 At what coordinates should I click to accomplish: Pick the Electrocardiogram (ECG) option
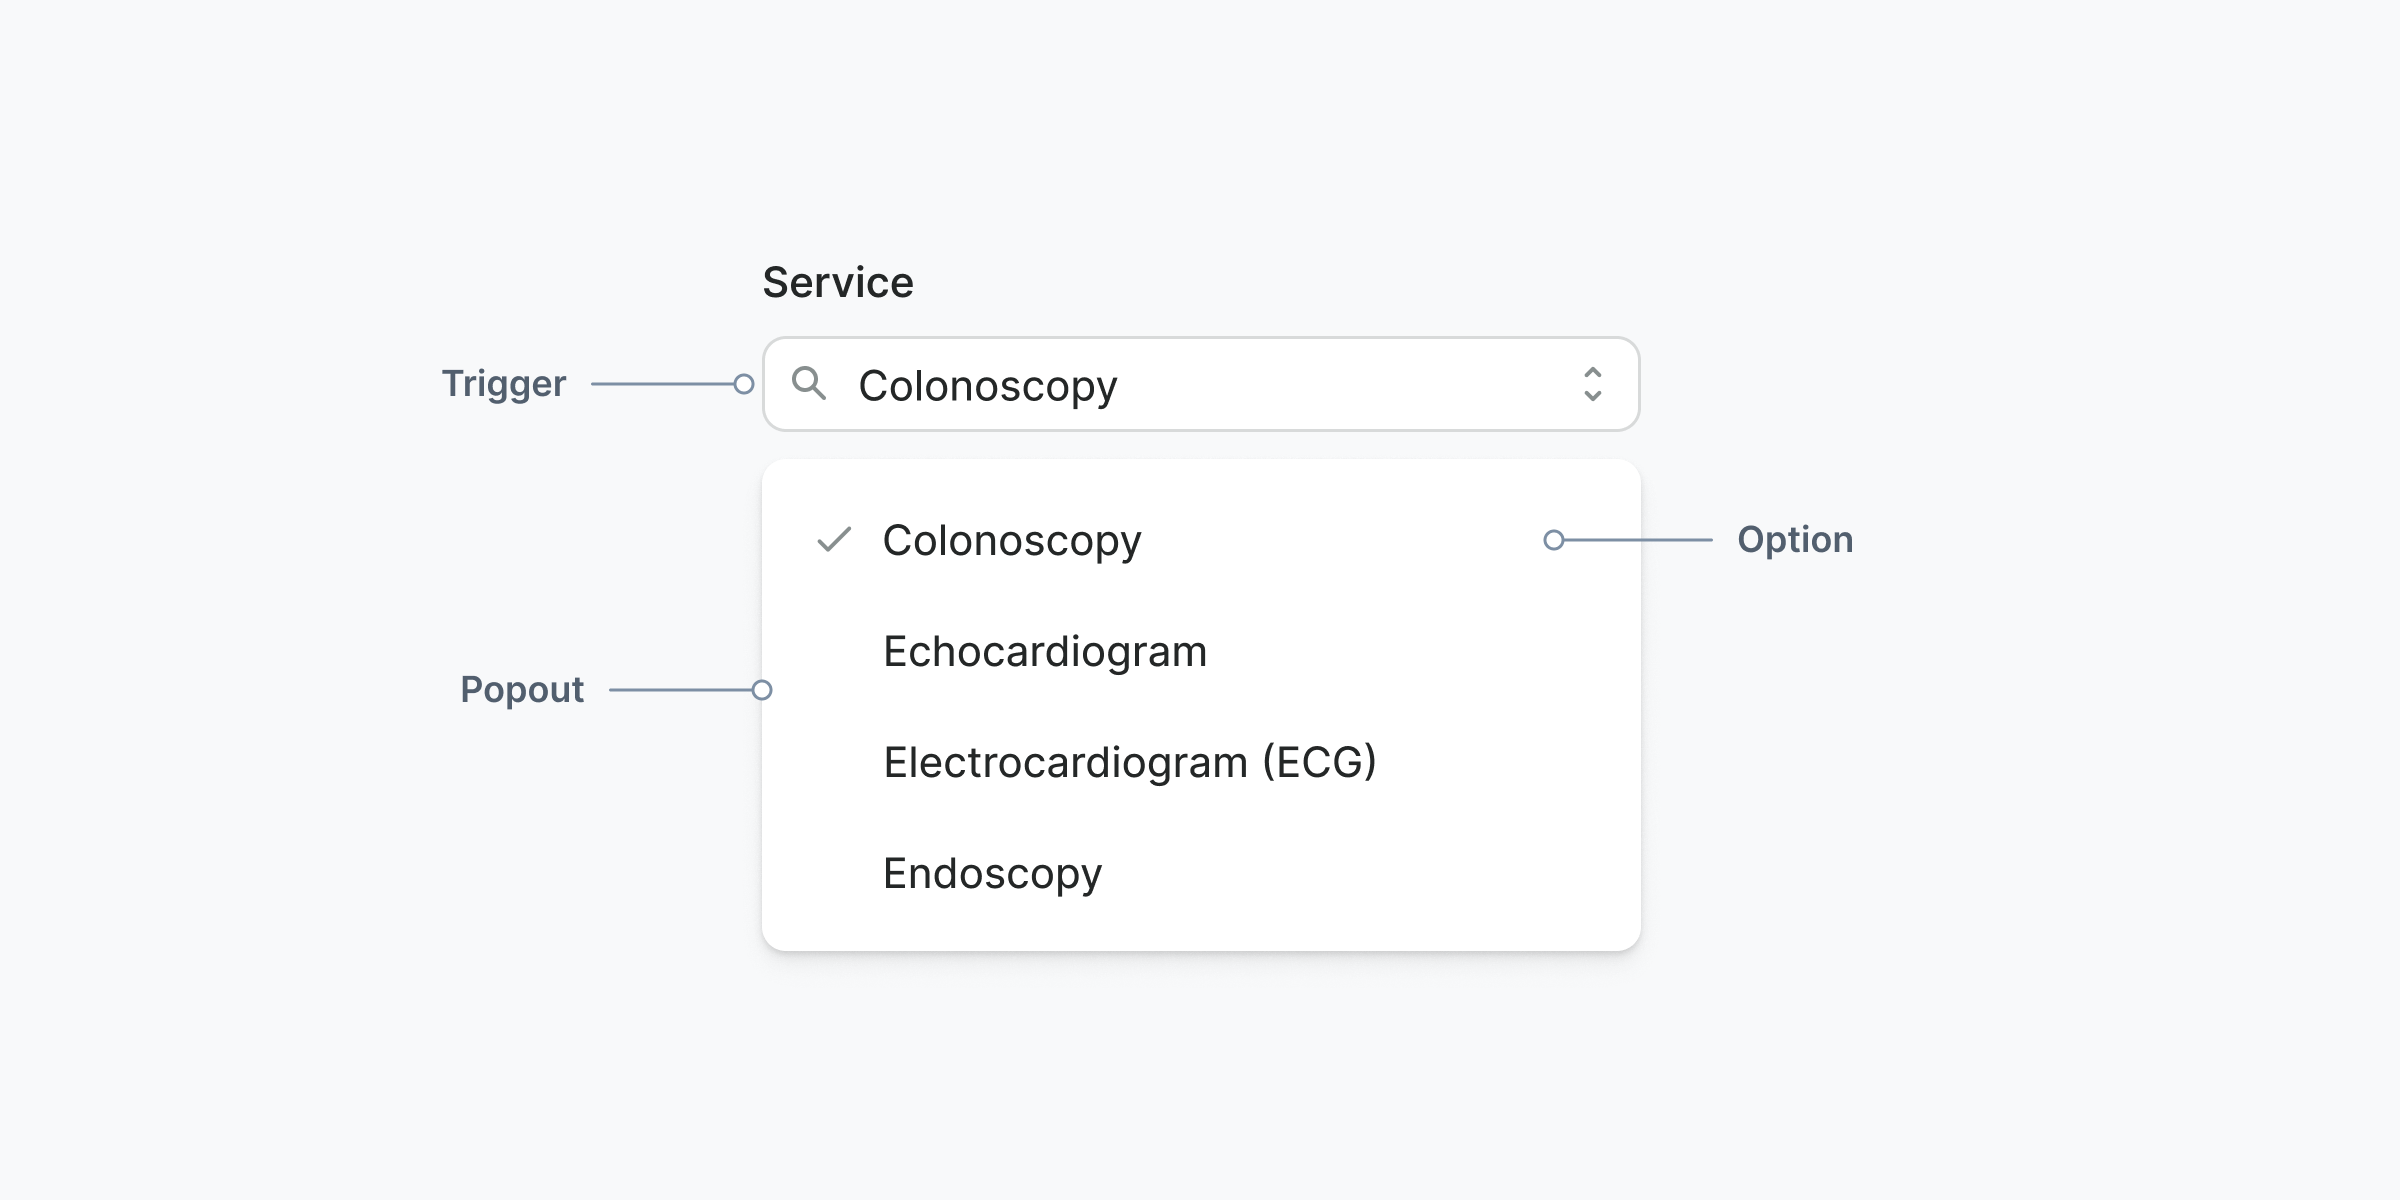[x=1130, y=763]
